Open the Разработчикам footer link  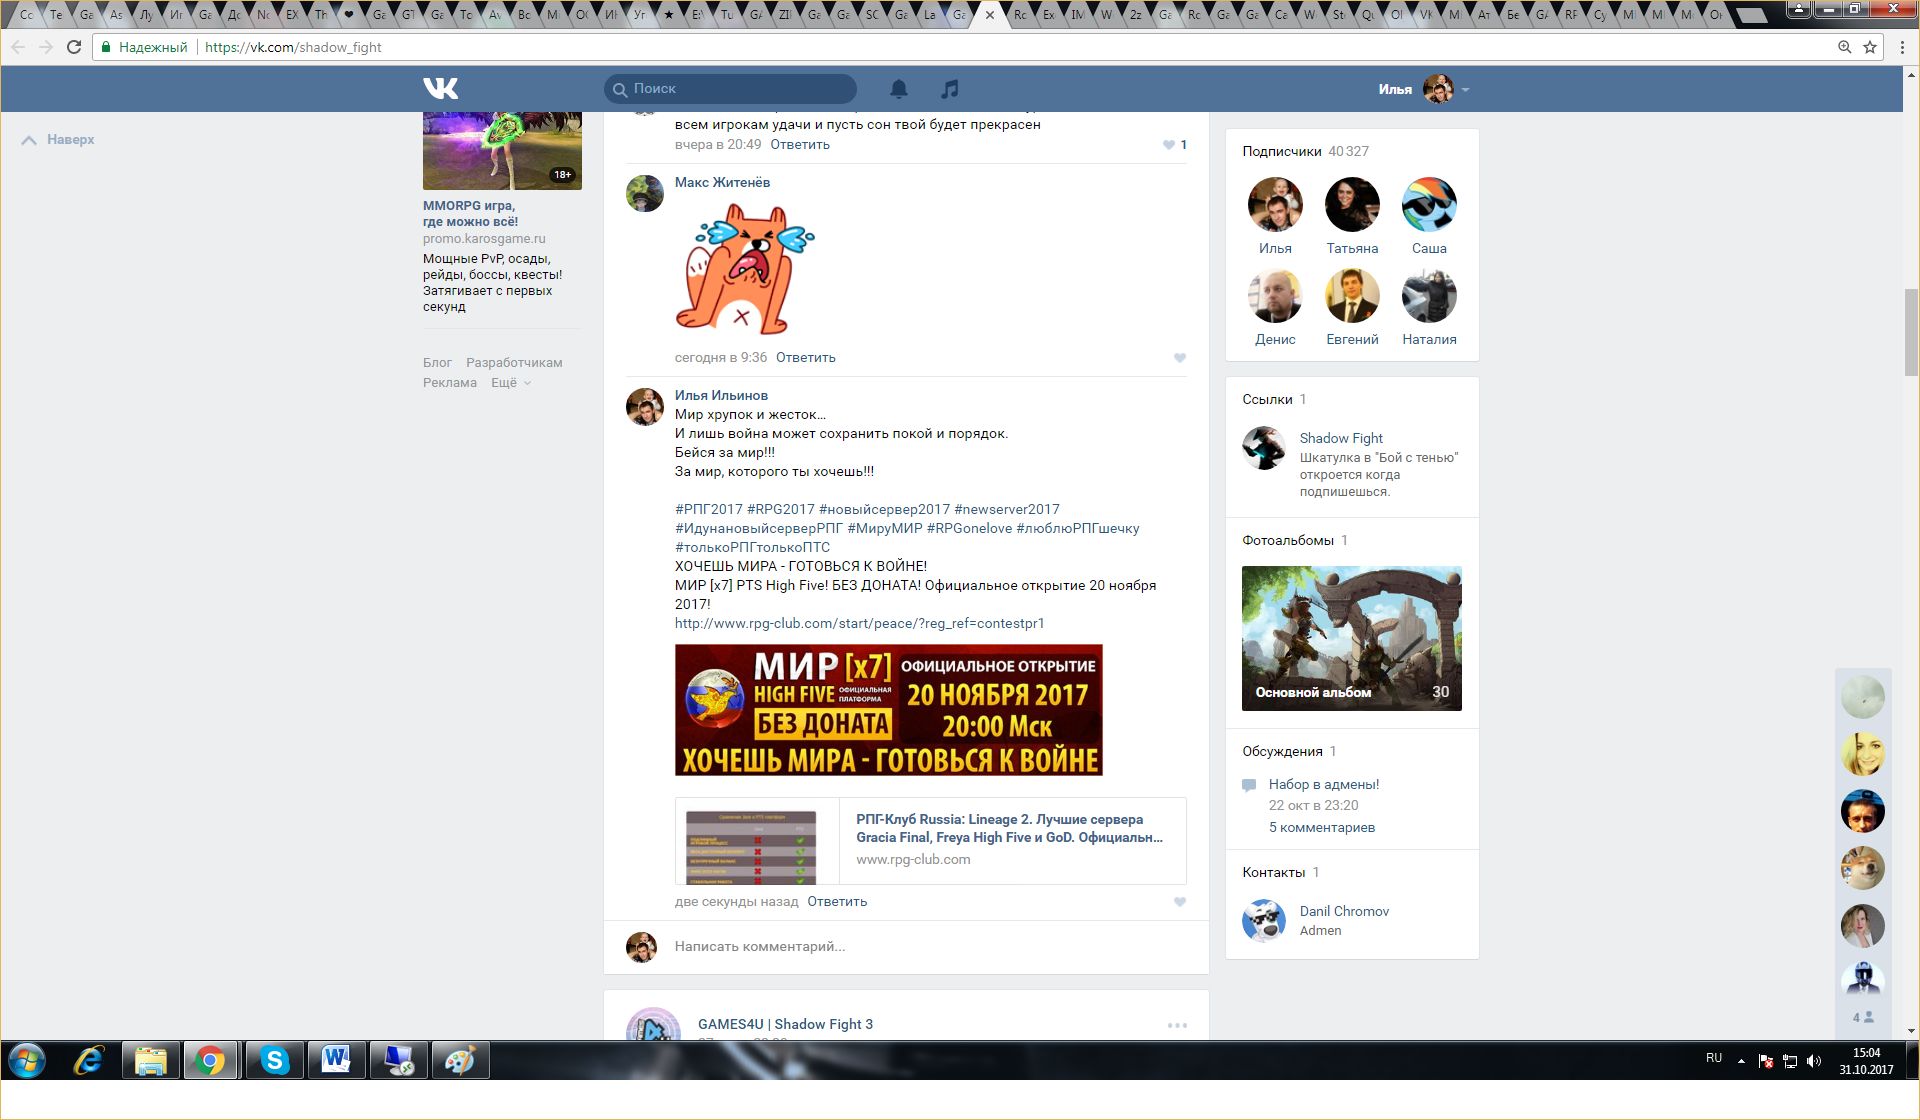(x=514, y=363)
